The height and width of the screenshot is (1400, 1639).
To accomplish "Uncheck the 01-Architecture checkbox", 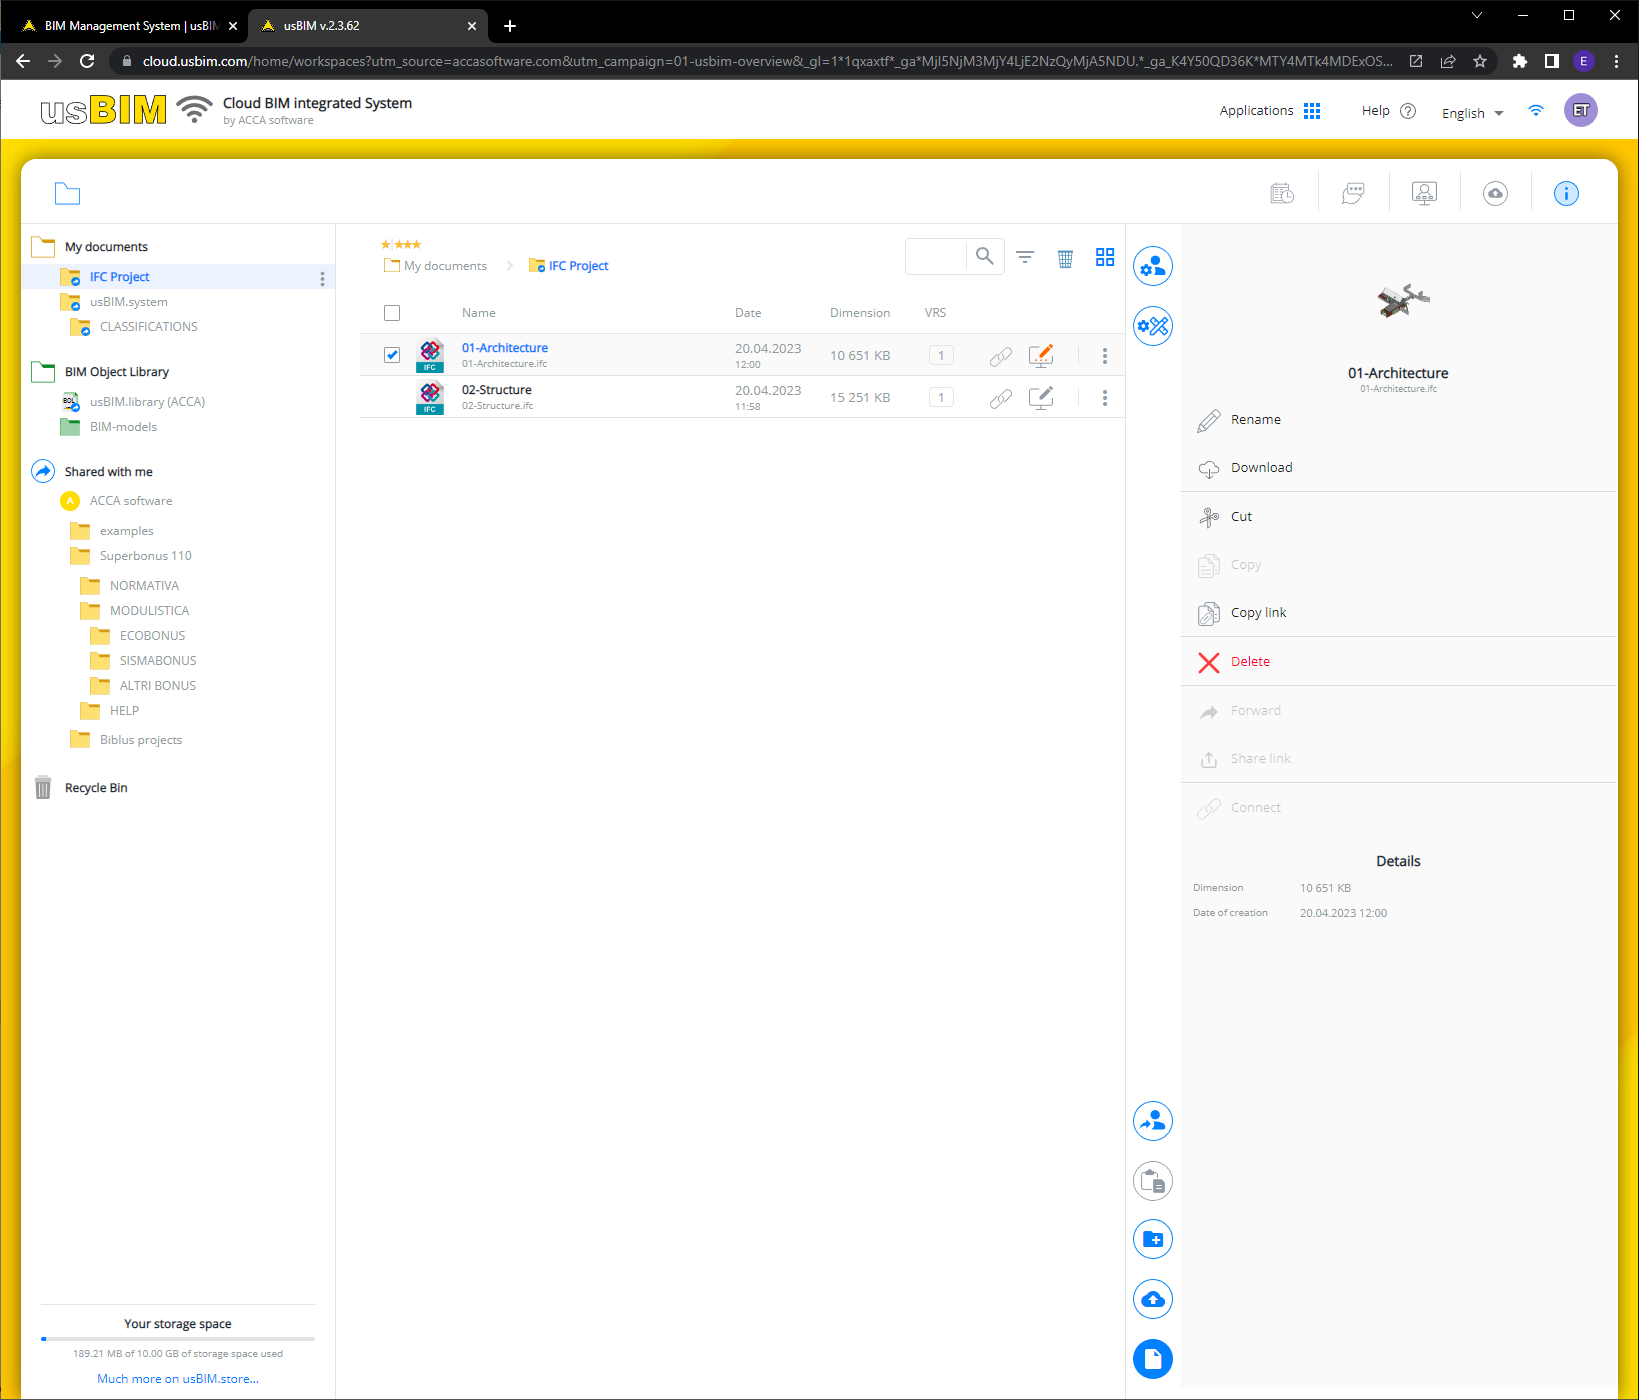I will 392,355.
